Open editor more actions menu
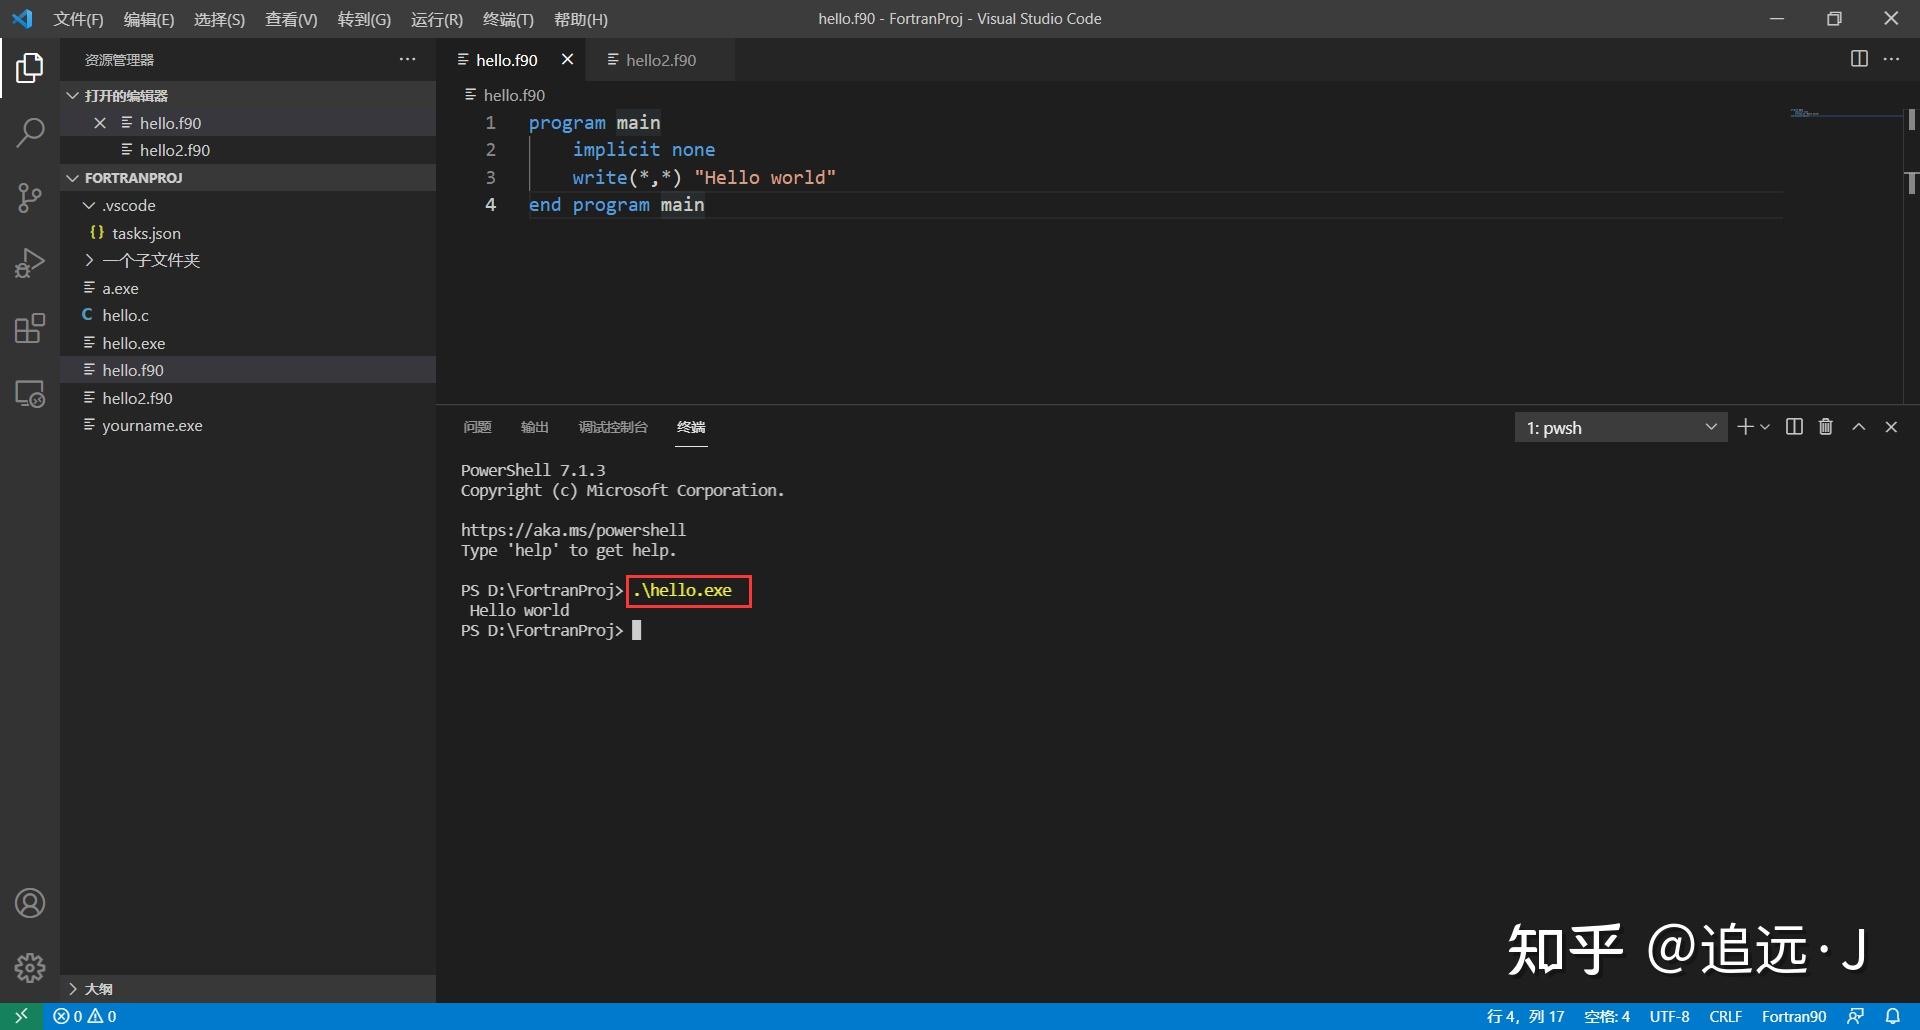Viewport: 1920px width, 1030px height. click(1891, 59)
